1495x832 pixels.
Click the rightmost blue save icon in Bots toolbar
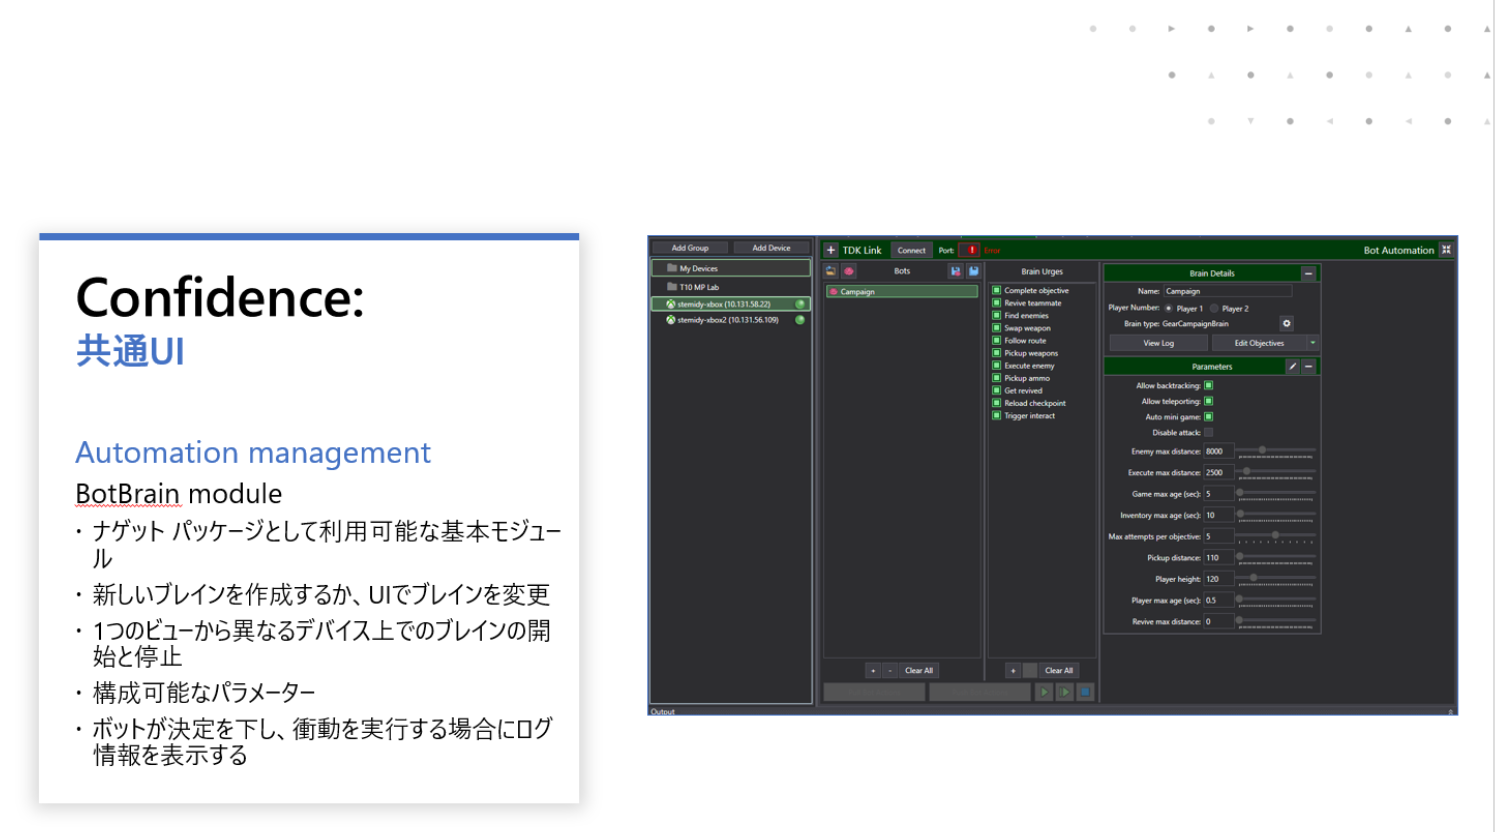(973, 271)
